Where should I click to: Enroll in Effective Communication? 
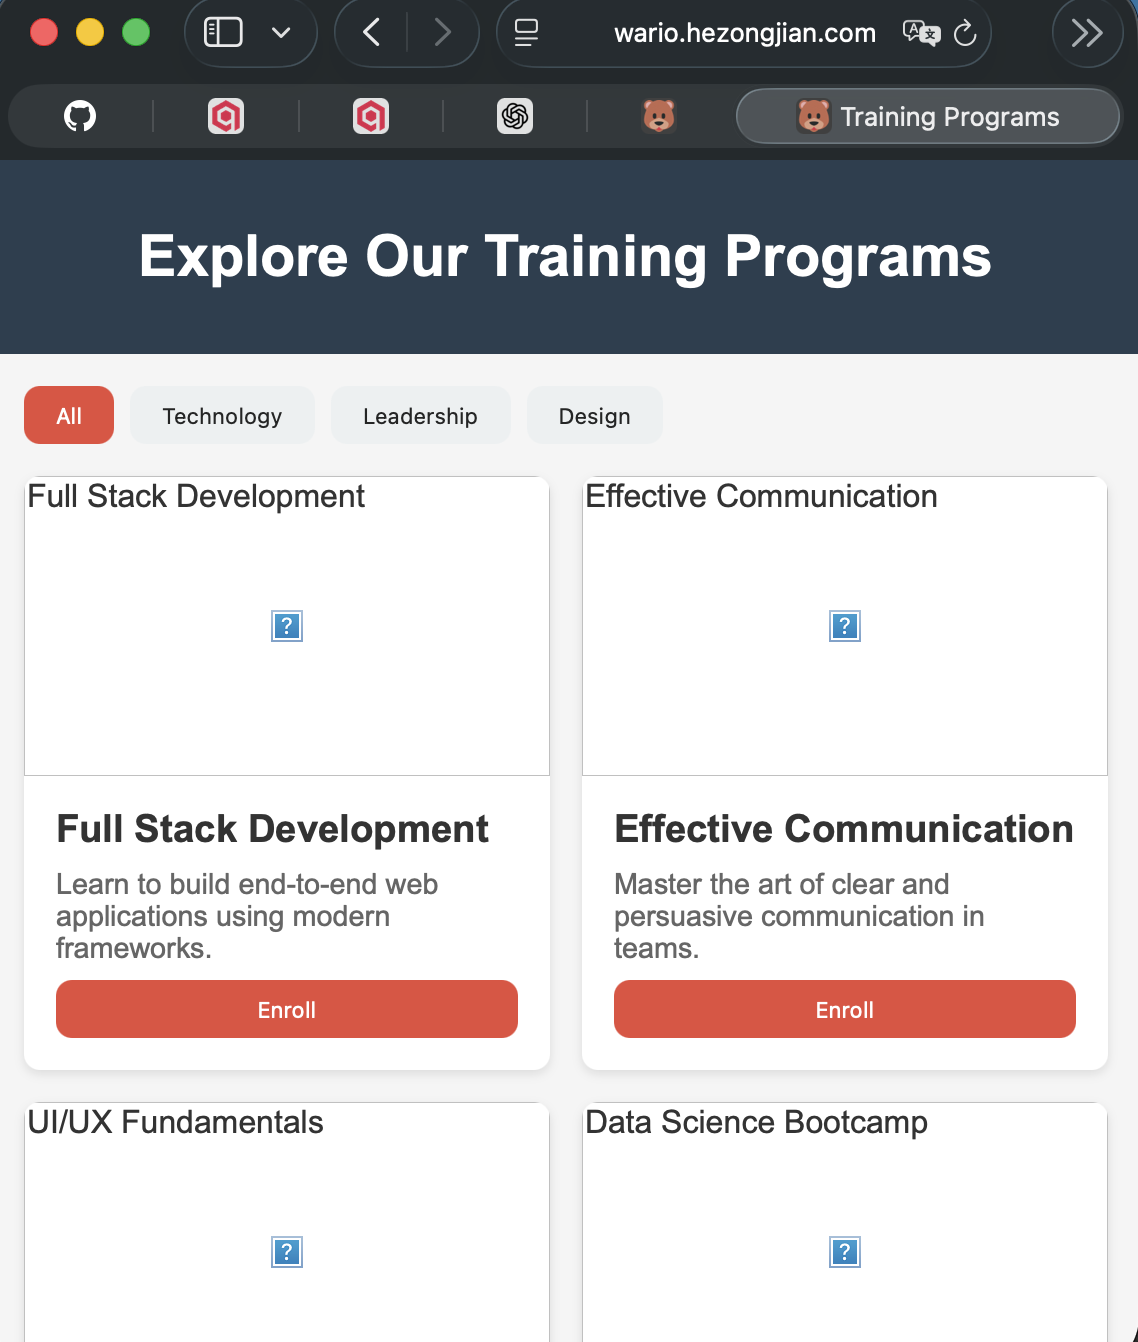coord(845,1010)
